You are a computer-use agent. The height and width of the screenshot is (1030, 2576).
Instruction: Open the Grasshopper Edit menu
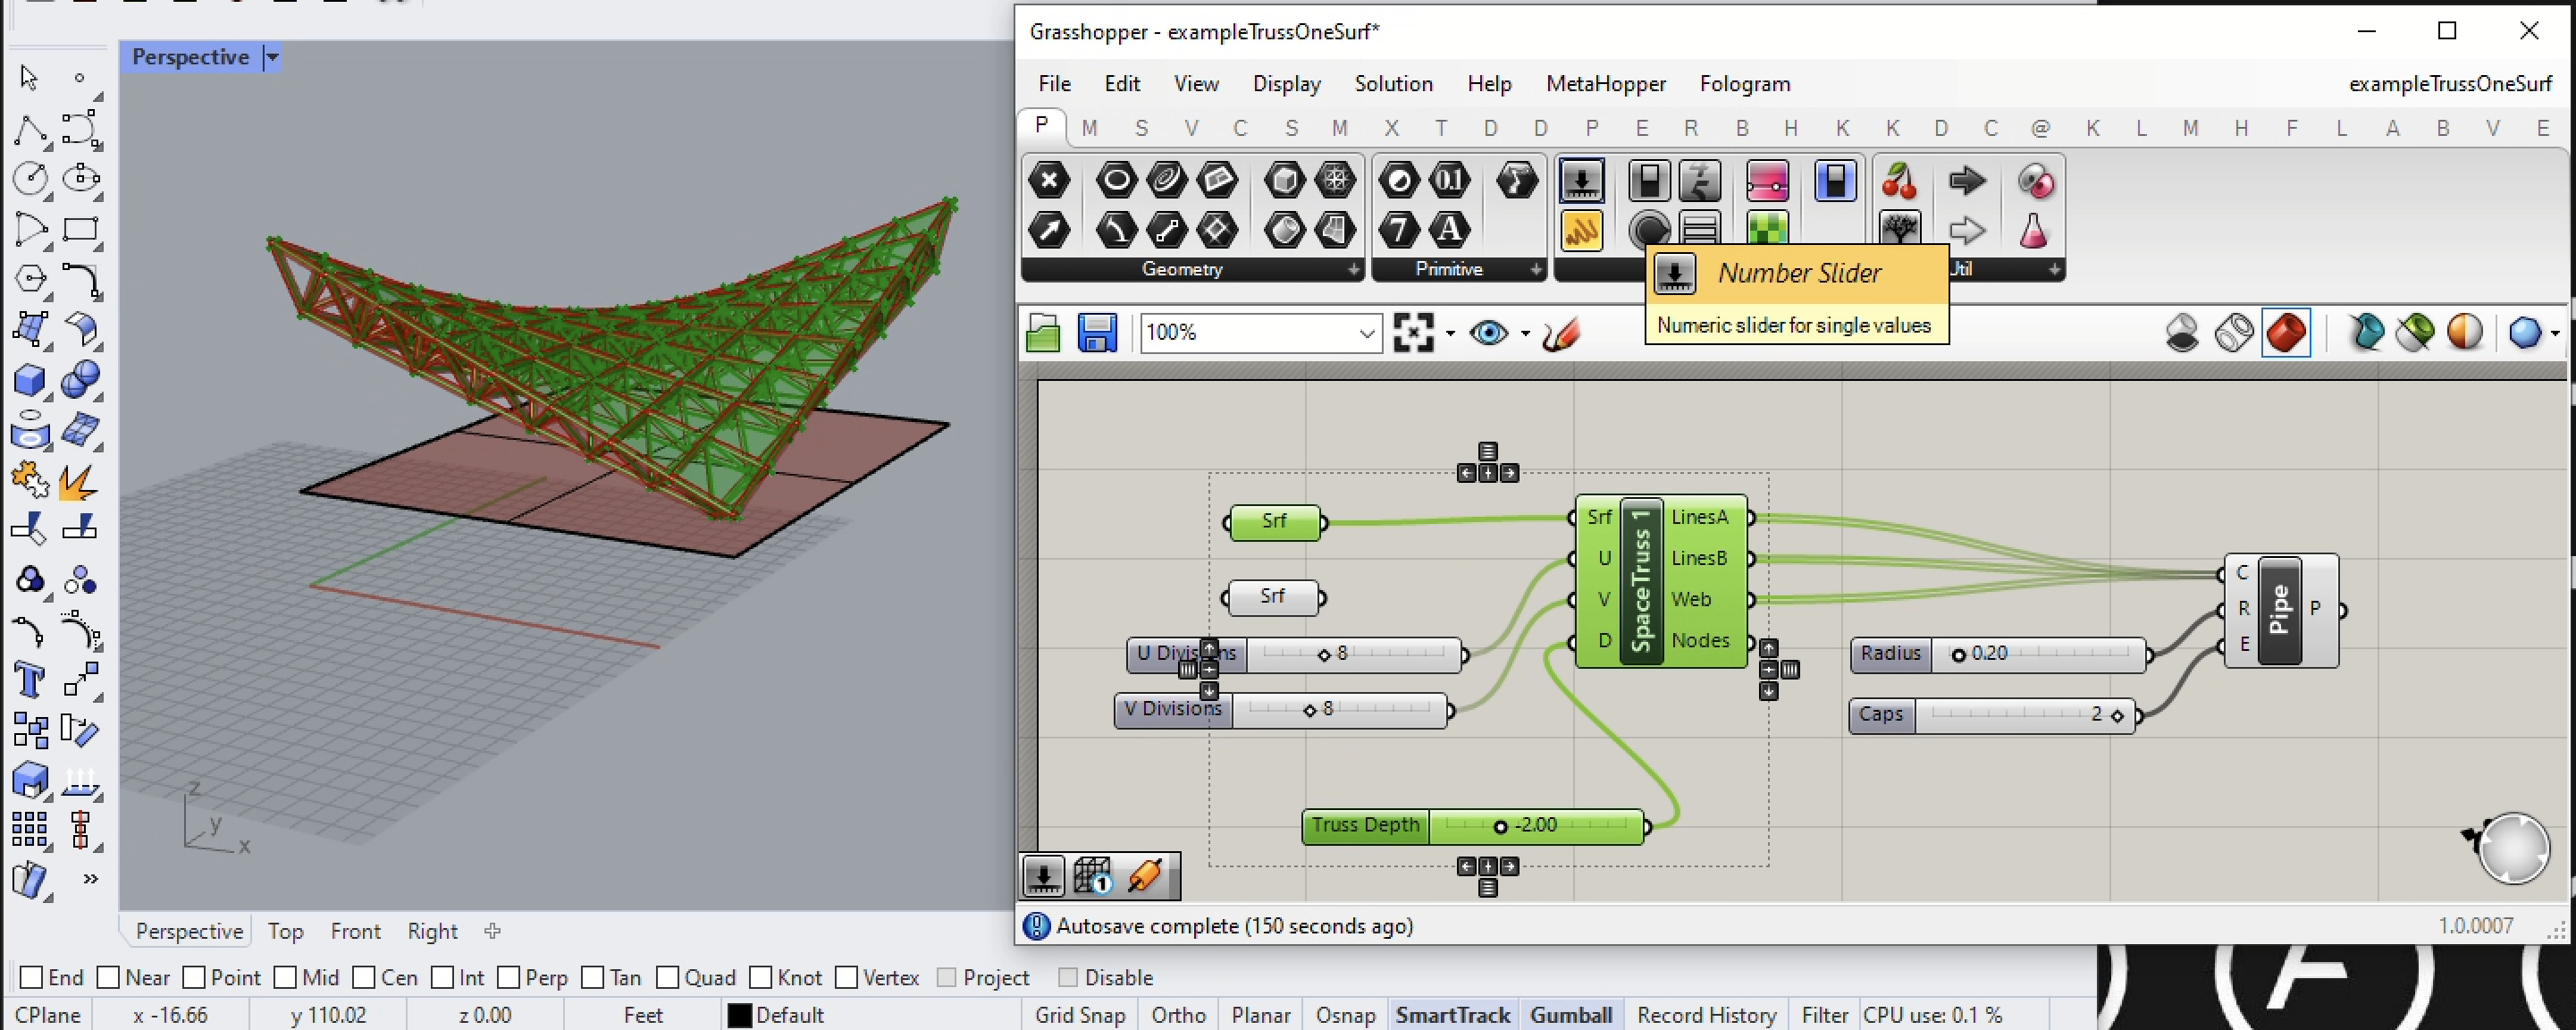(x=1122, y=84)
